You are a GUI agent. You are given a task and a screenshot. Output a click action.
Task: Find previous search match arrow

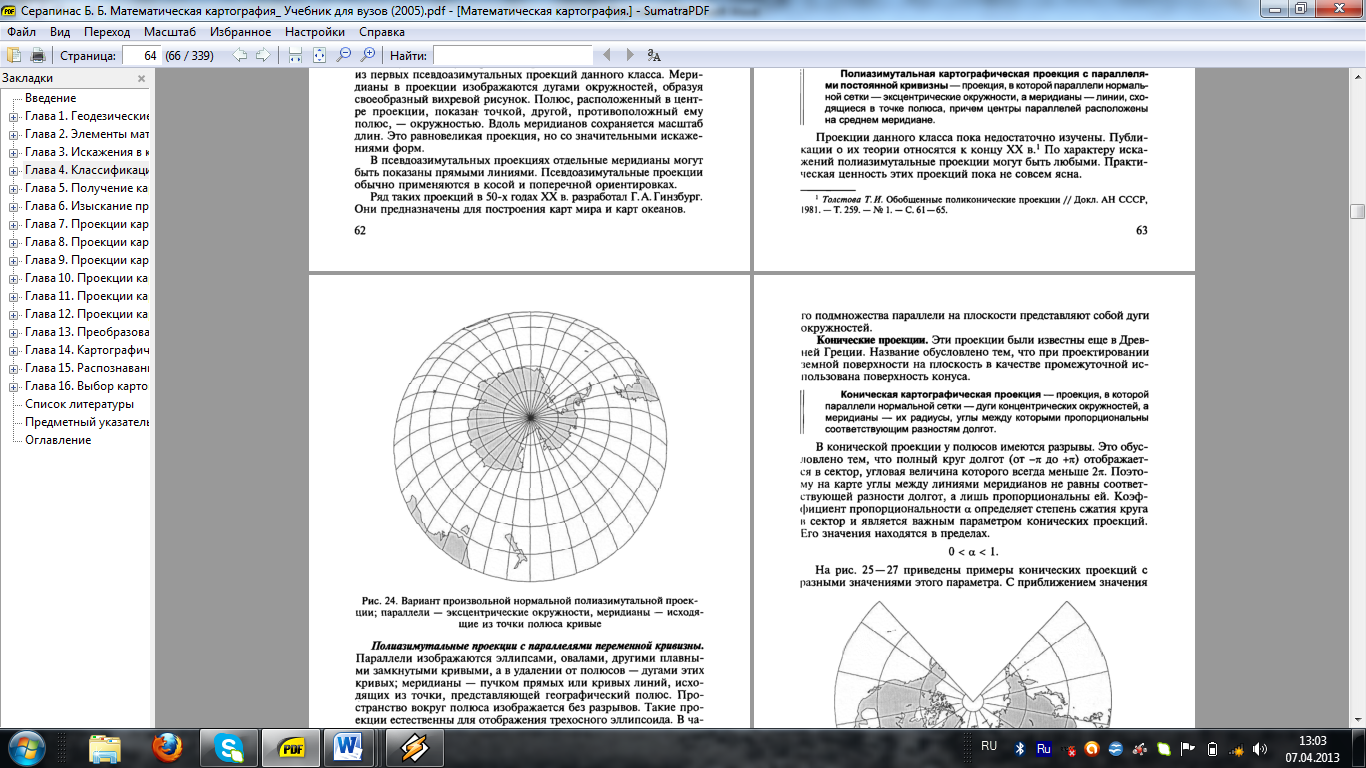click(x=607, y=55)
